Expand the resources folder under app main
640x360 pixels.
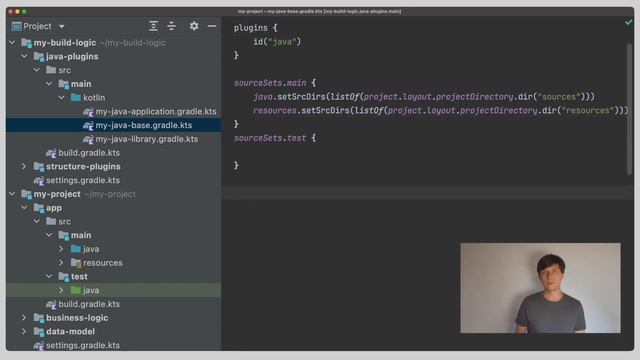pyautogui.click(x=61, y=263)
